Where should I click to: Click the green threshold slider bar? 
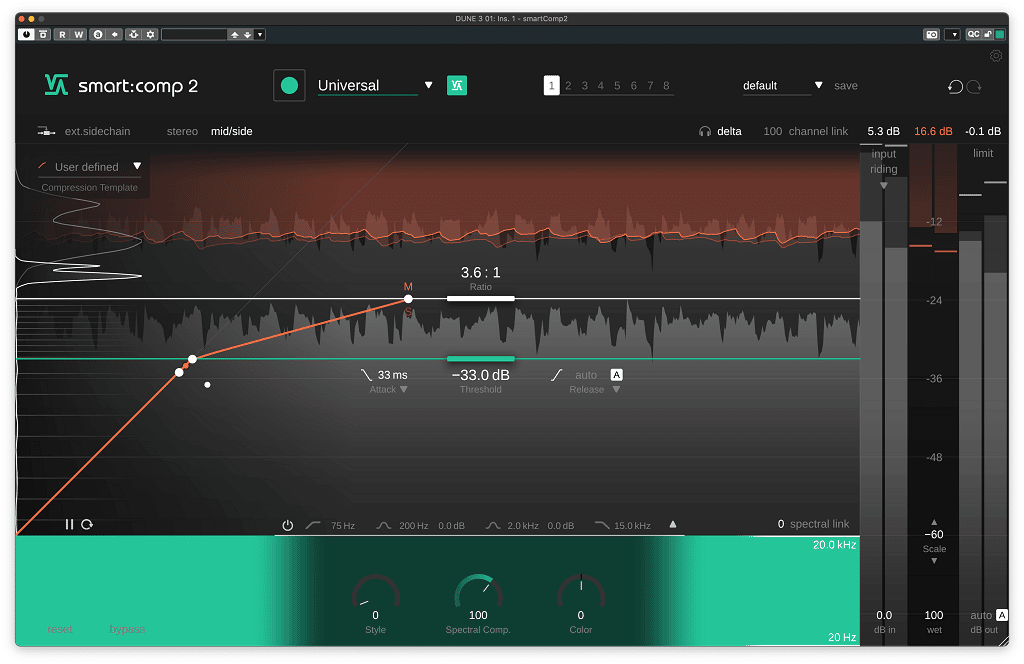click(x=481, y=358)
